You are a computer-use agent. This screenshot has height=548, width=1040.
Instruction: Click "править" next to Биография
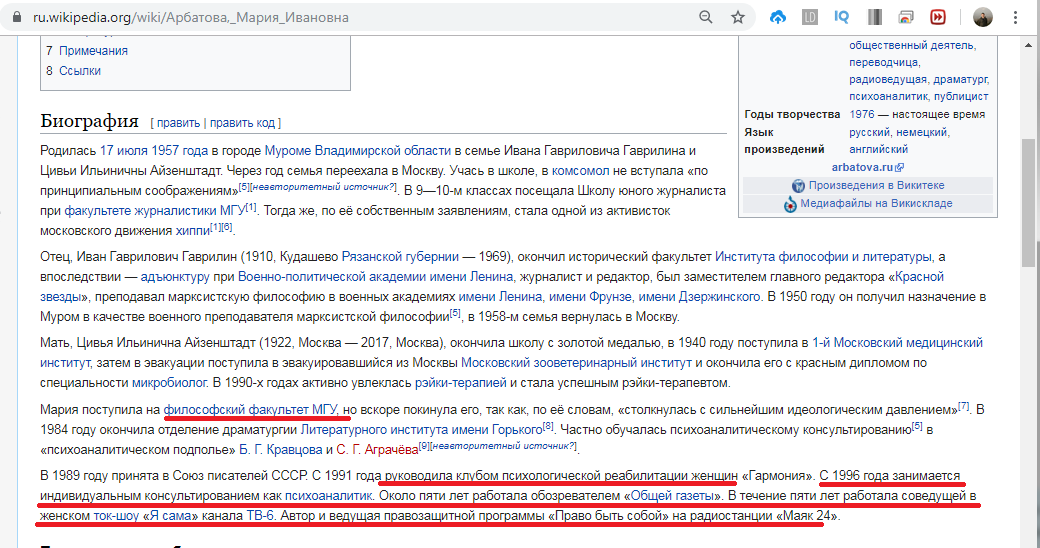178,123
